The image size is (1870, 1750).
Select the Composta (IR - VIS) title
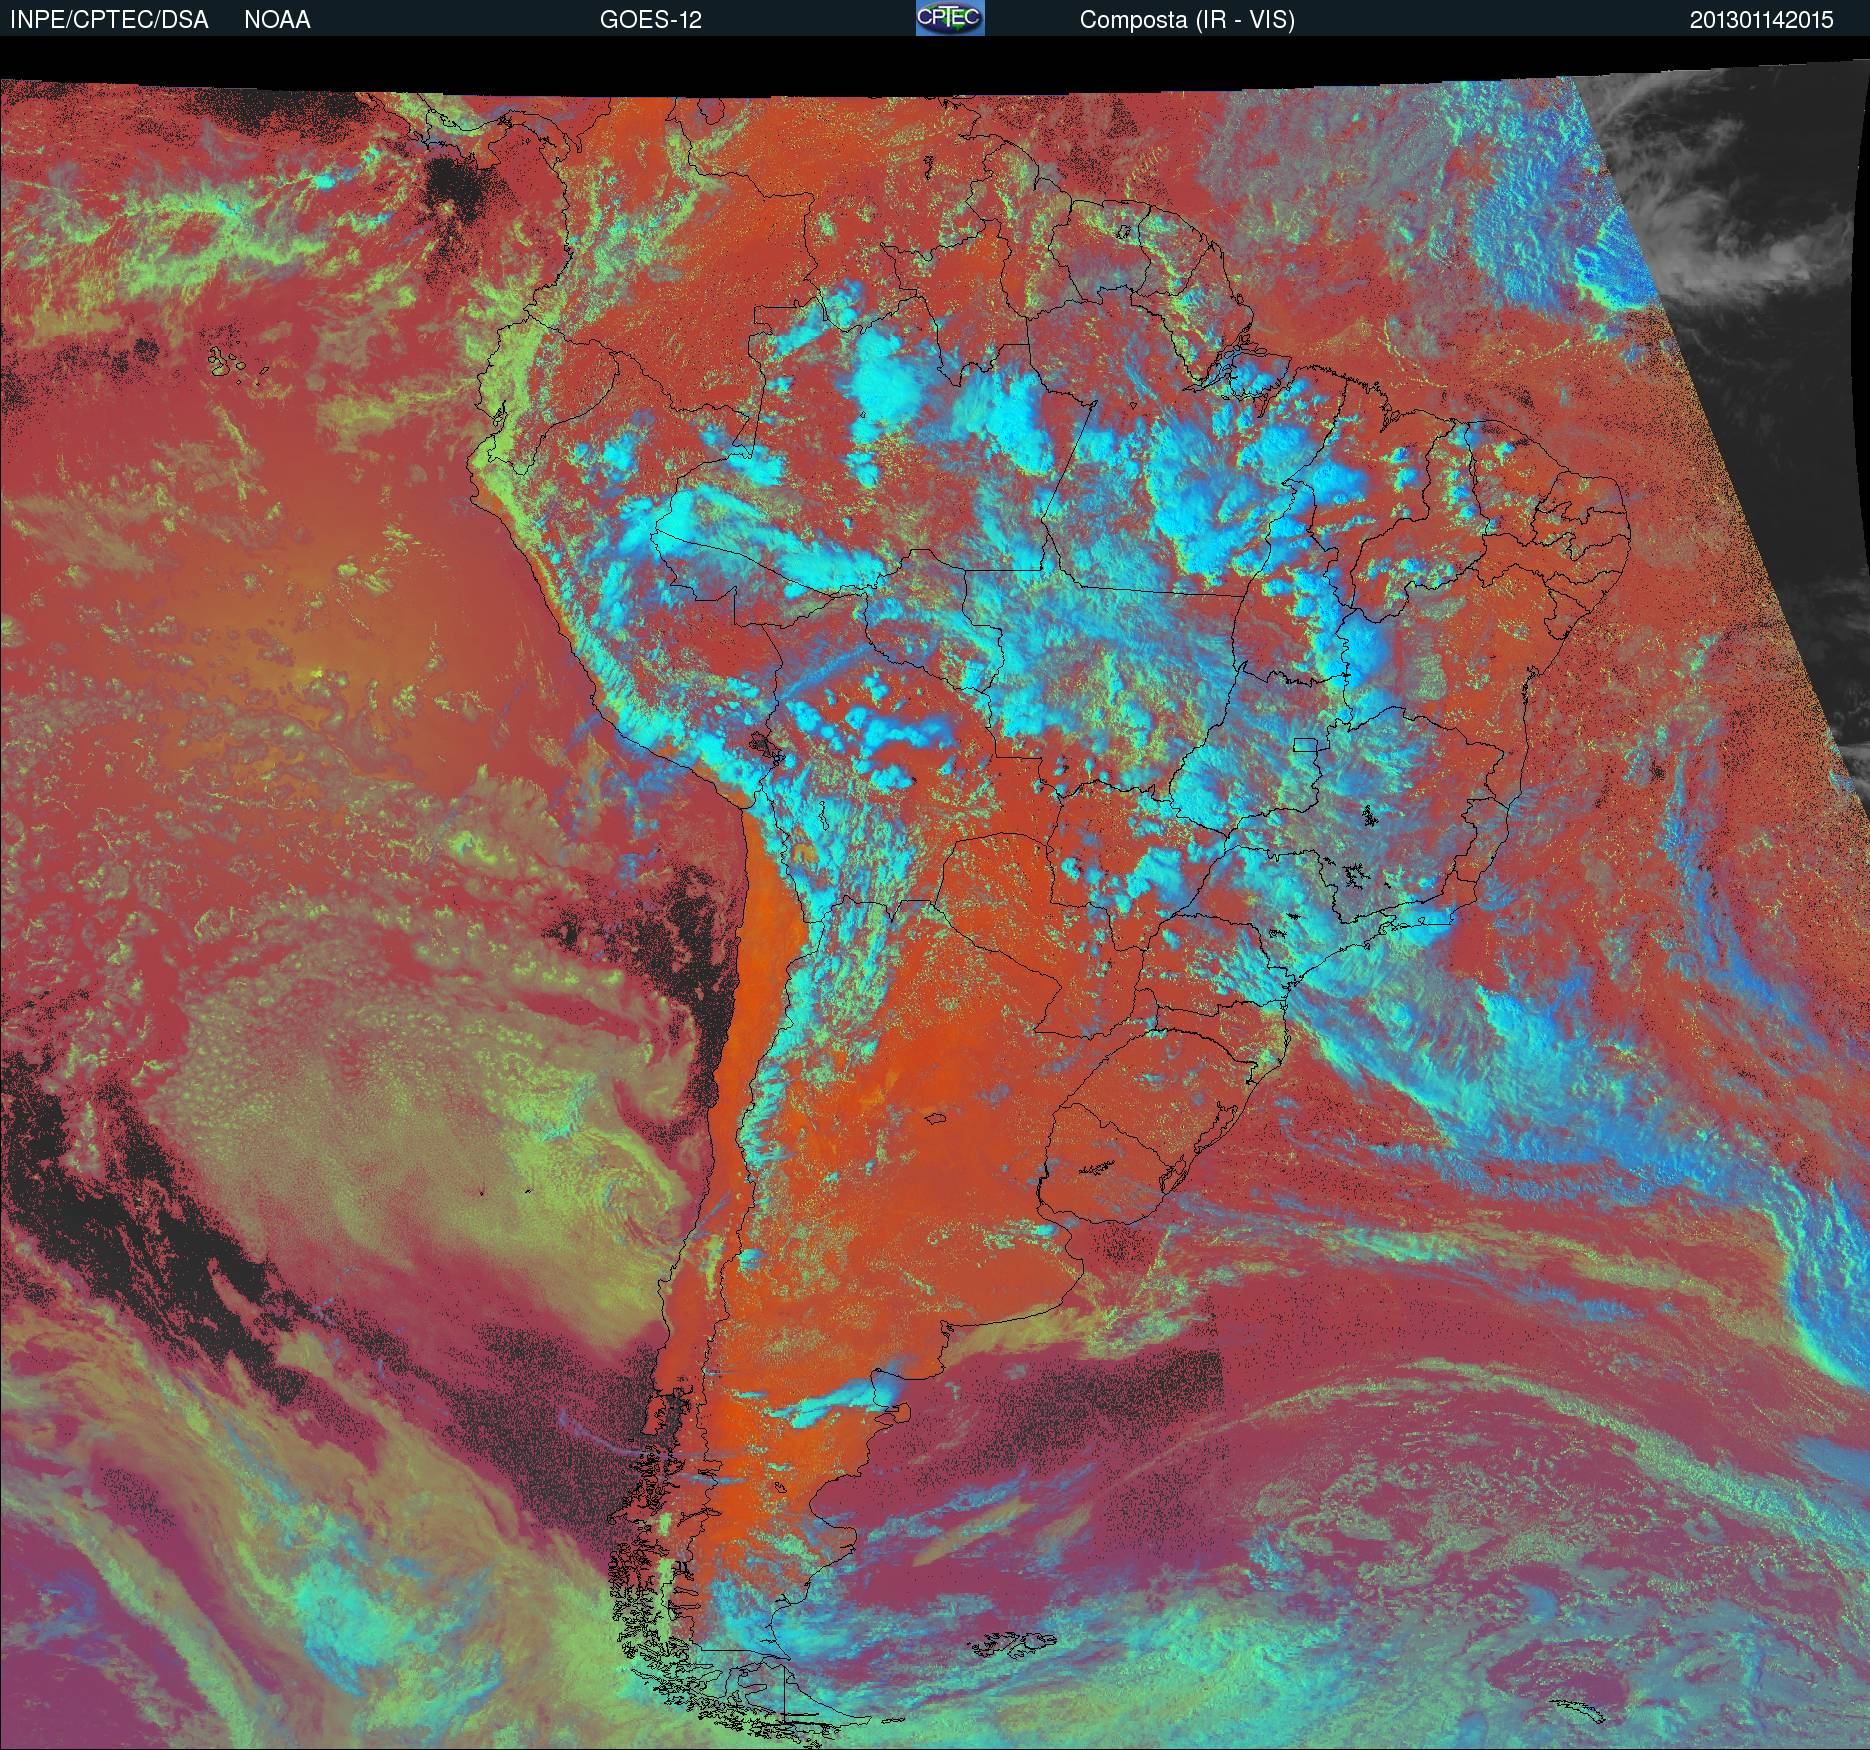[x=1187, y=20]
